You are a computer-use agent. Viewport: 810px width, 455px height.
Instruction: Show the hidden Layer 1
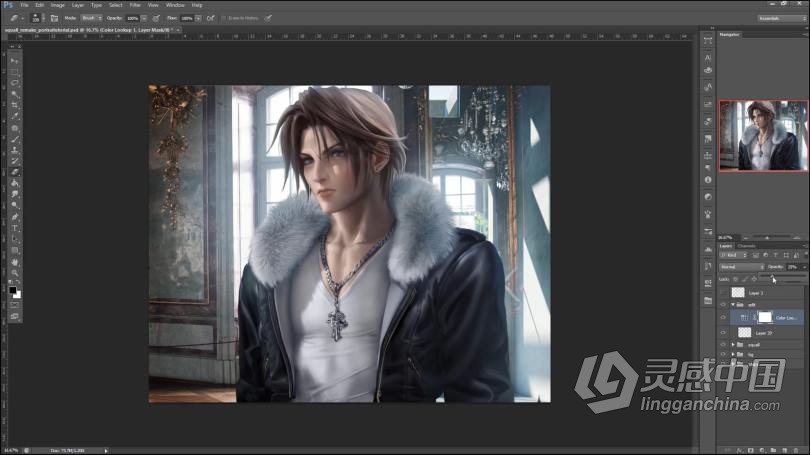click(x=723, y=293)
